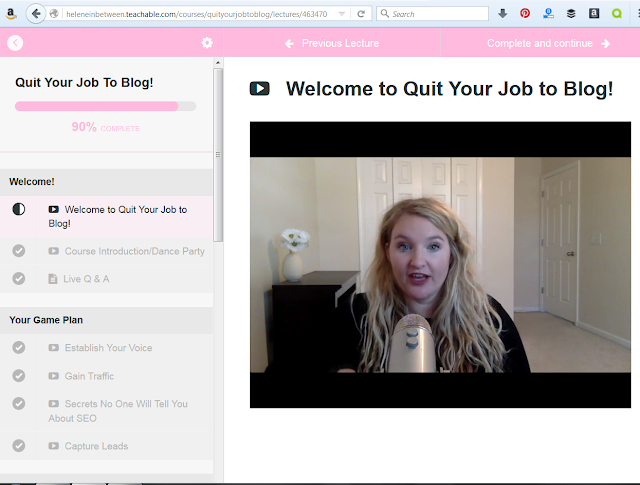Open the URL history dropdown arrow
Screen dimensions: 640x485
342,14
